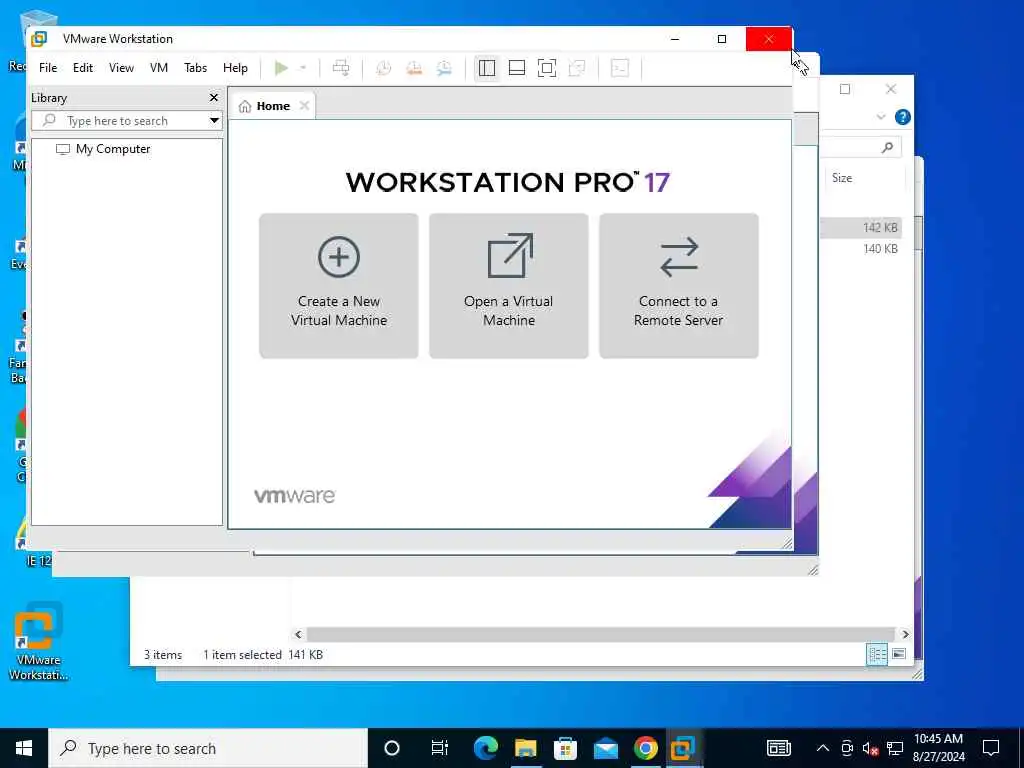Click the taskbar search box

click(208, 748)
